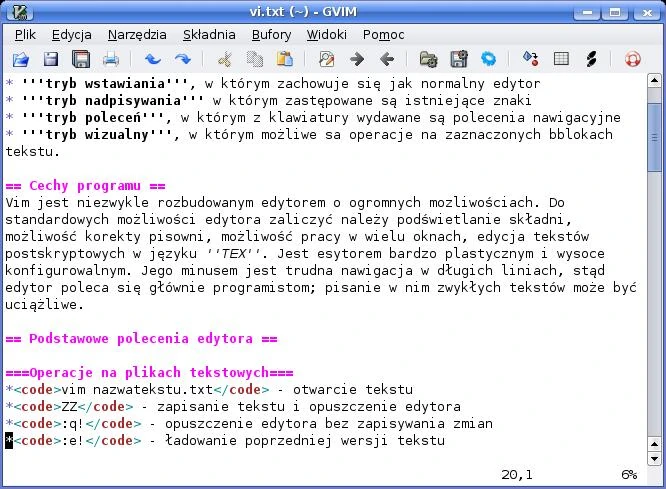This screenshot has height=489, width=666.
Task: Click the bold text 'tryb nadpisywania'
Action: click(x=113, y=101)
